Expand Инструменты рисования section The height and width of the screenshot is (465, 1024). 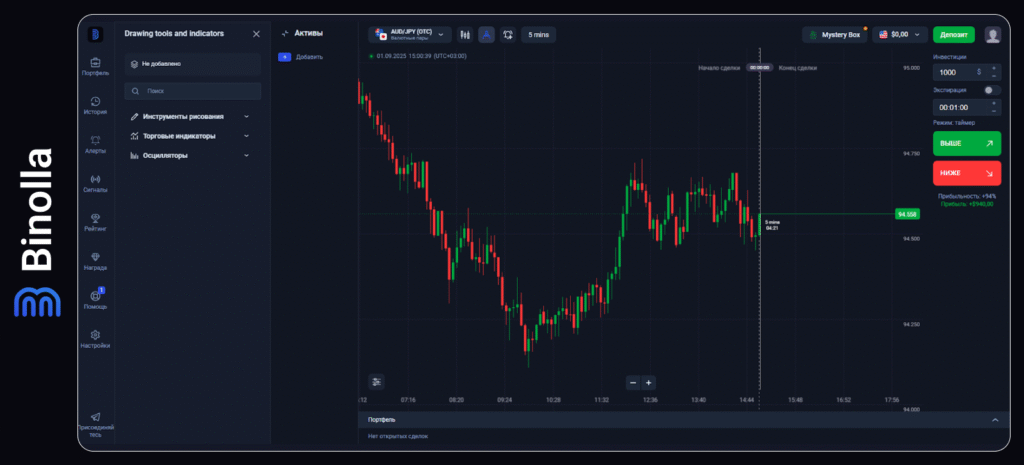click(190, 116)
